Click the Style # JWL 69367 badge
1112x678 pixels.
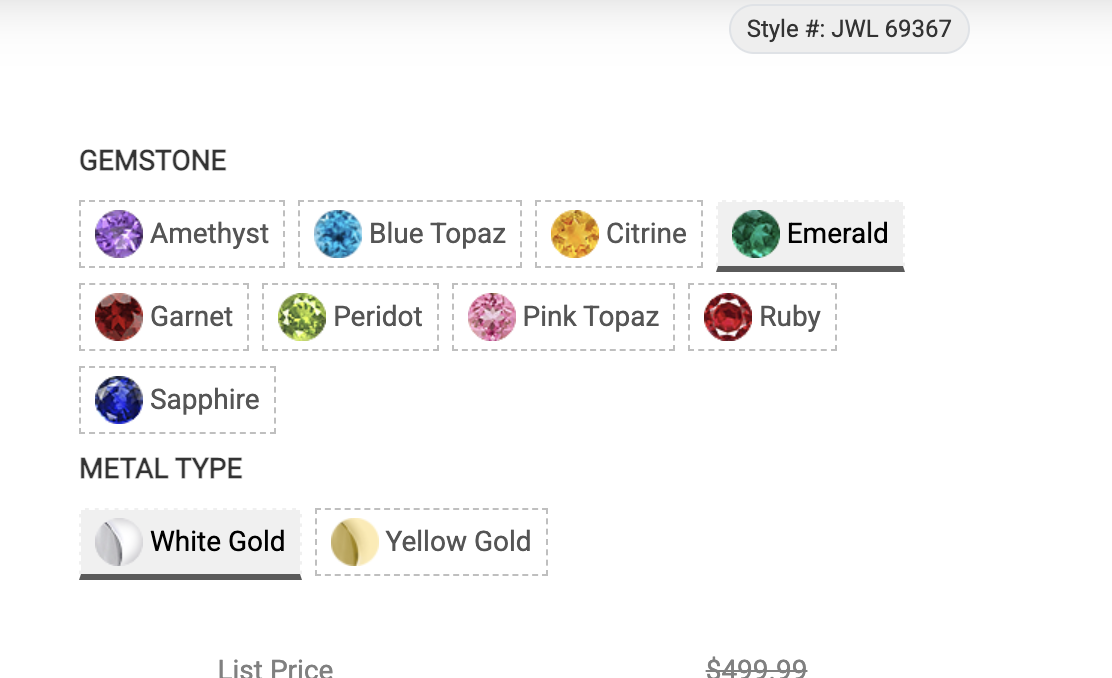tap(849, 29)
